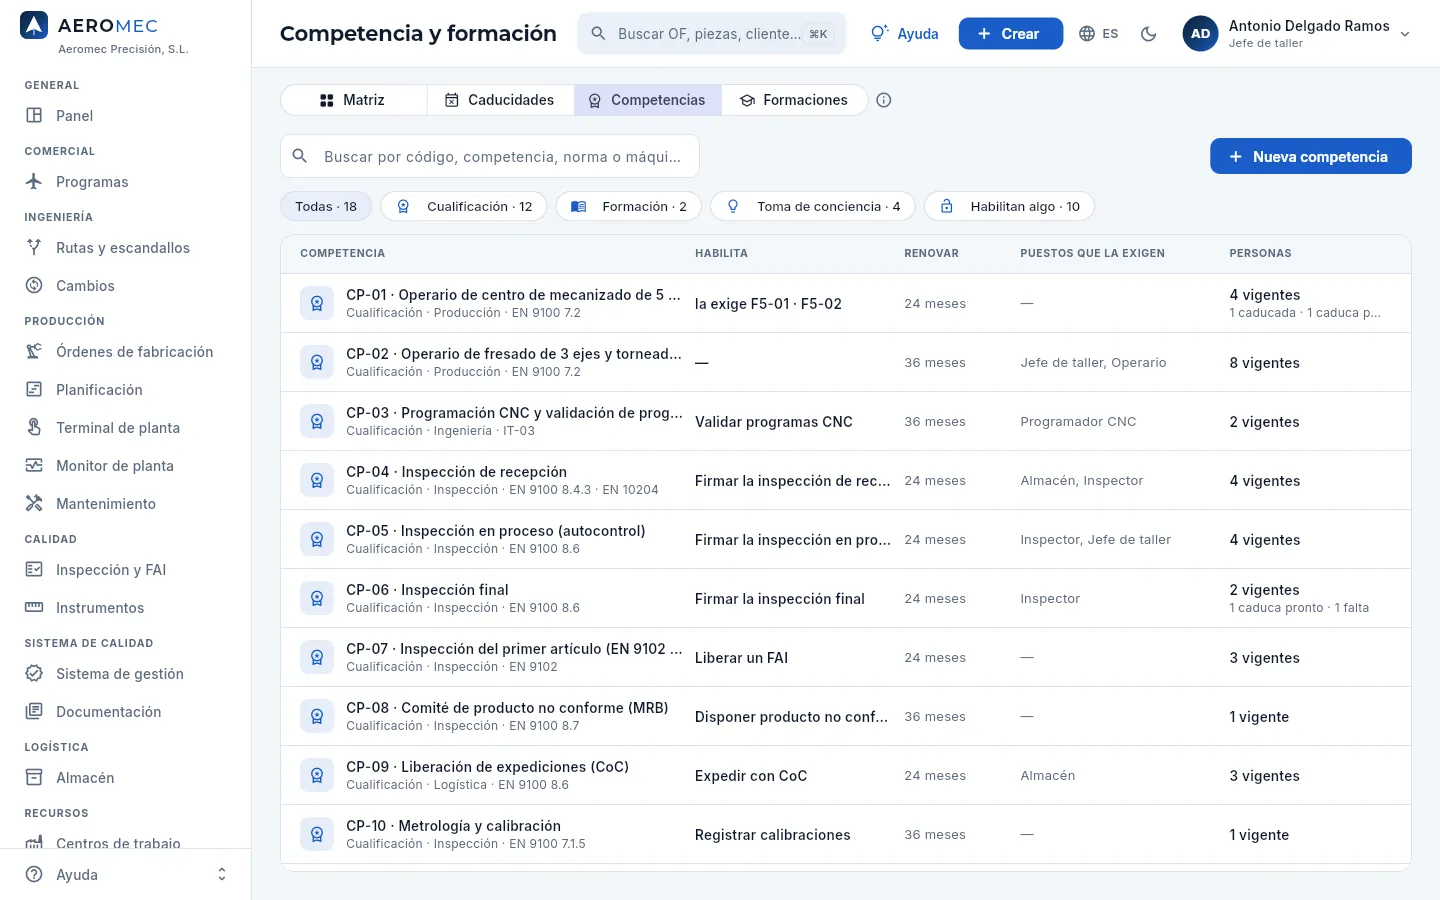1440x900 pixels.
Task: Filter by Cualificación · 12 chip
Action: point(464,207)
